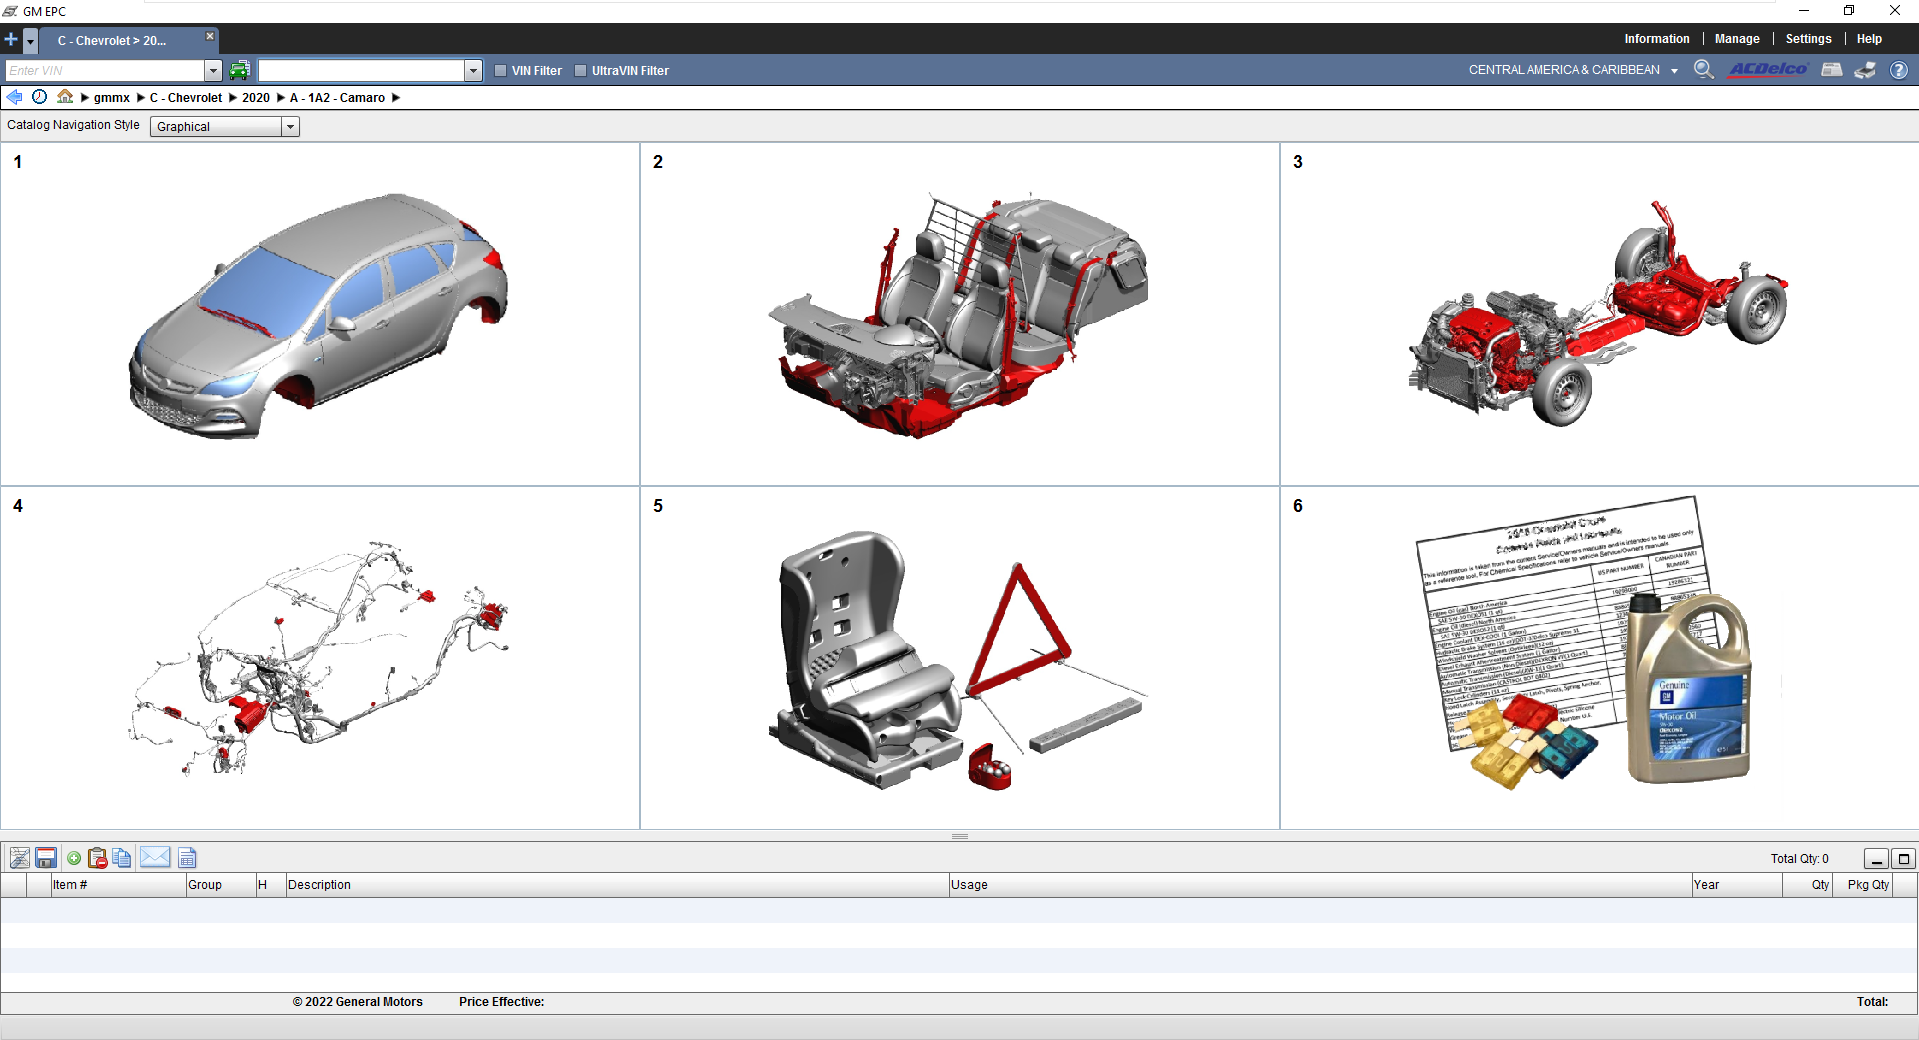Print the catalog using the printer icon
Image resolution: width=1919 pixels, height=1040 pixels.
[1865, 70]
